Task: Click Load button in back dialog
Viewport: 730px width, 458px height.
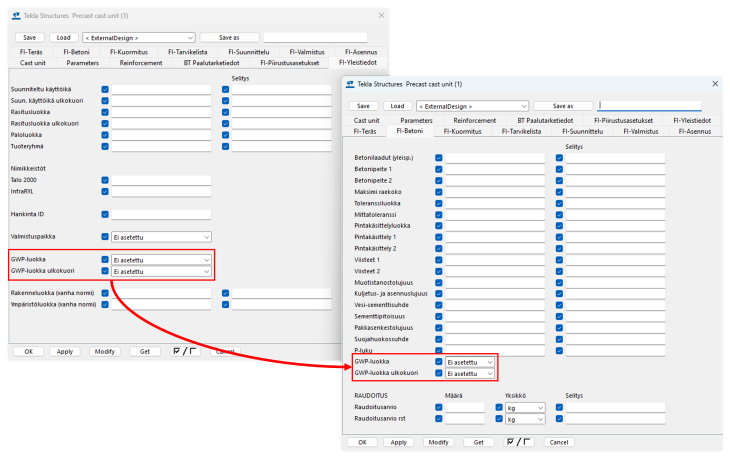Action: click(63, 38)
